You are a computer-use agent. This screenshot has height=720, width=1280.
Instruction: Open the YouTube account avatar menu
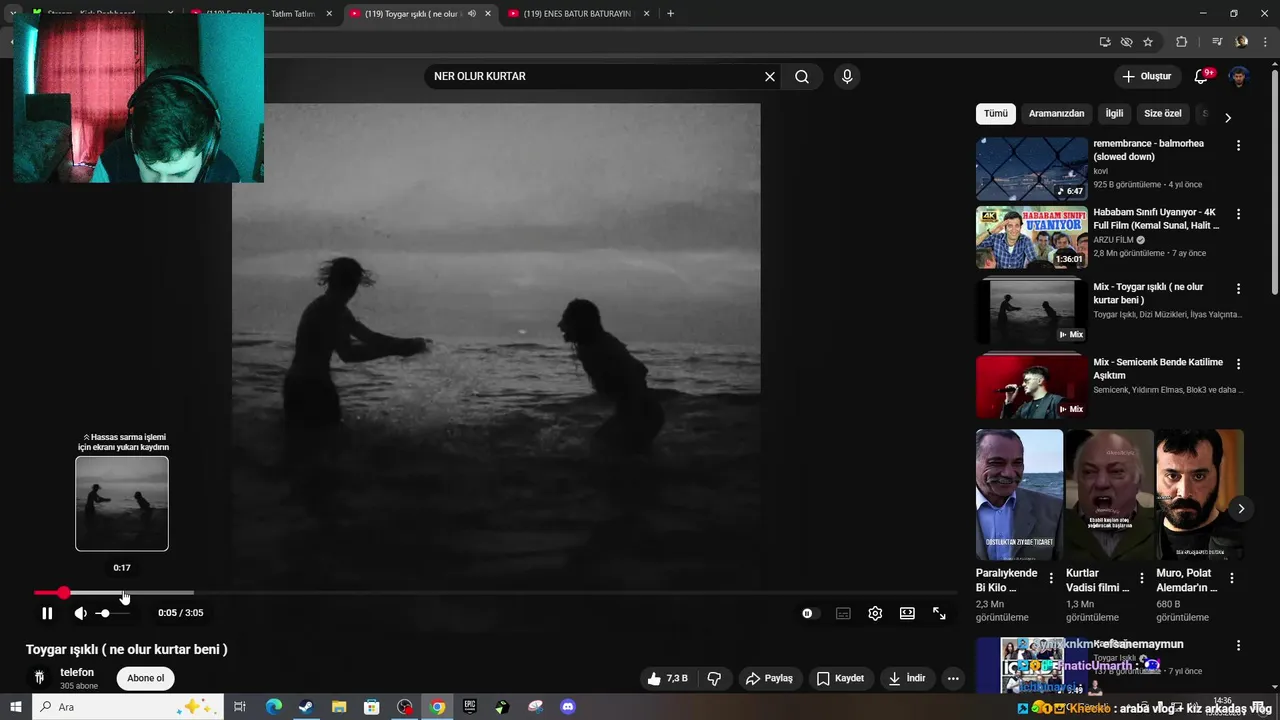[1239, 76]
